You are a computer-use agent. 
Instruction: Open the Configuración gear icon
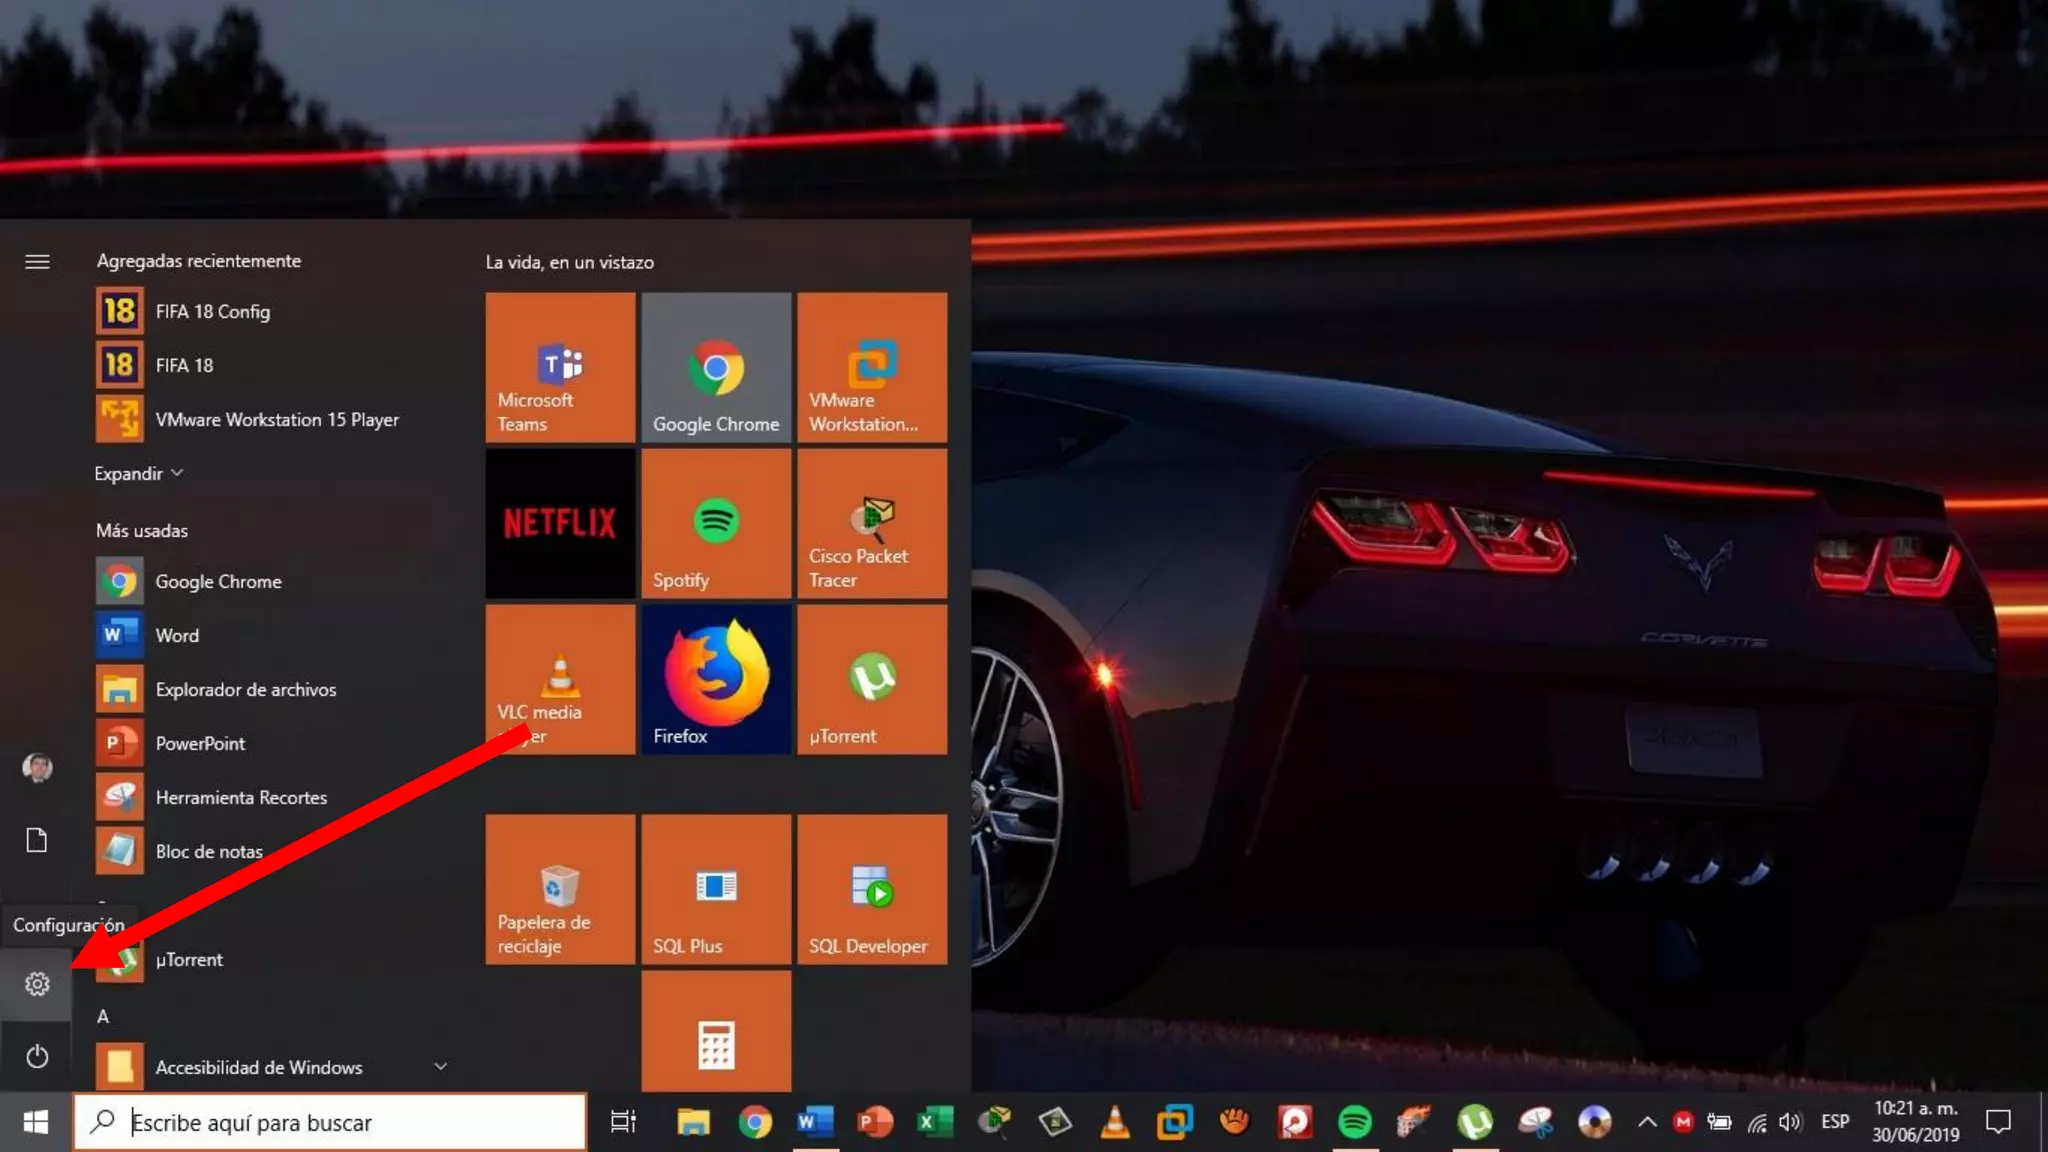tap(37, 984)
